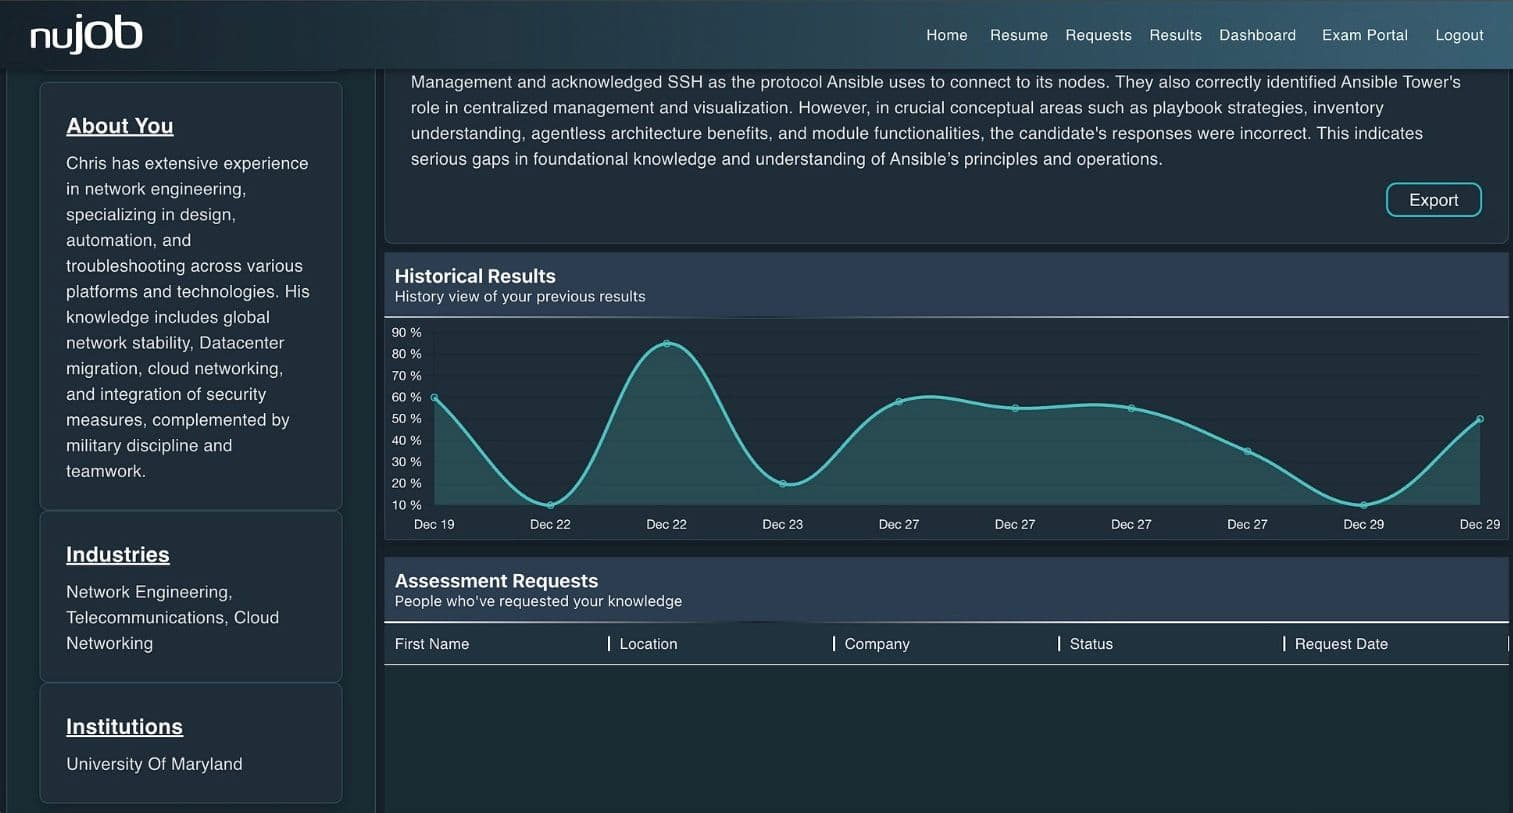Click the Location column header

648,644
